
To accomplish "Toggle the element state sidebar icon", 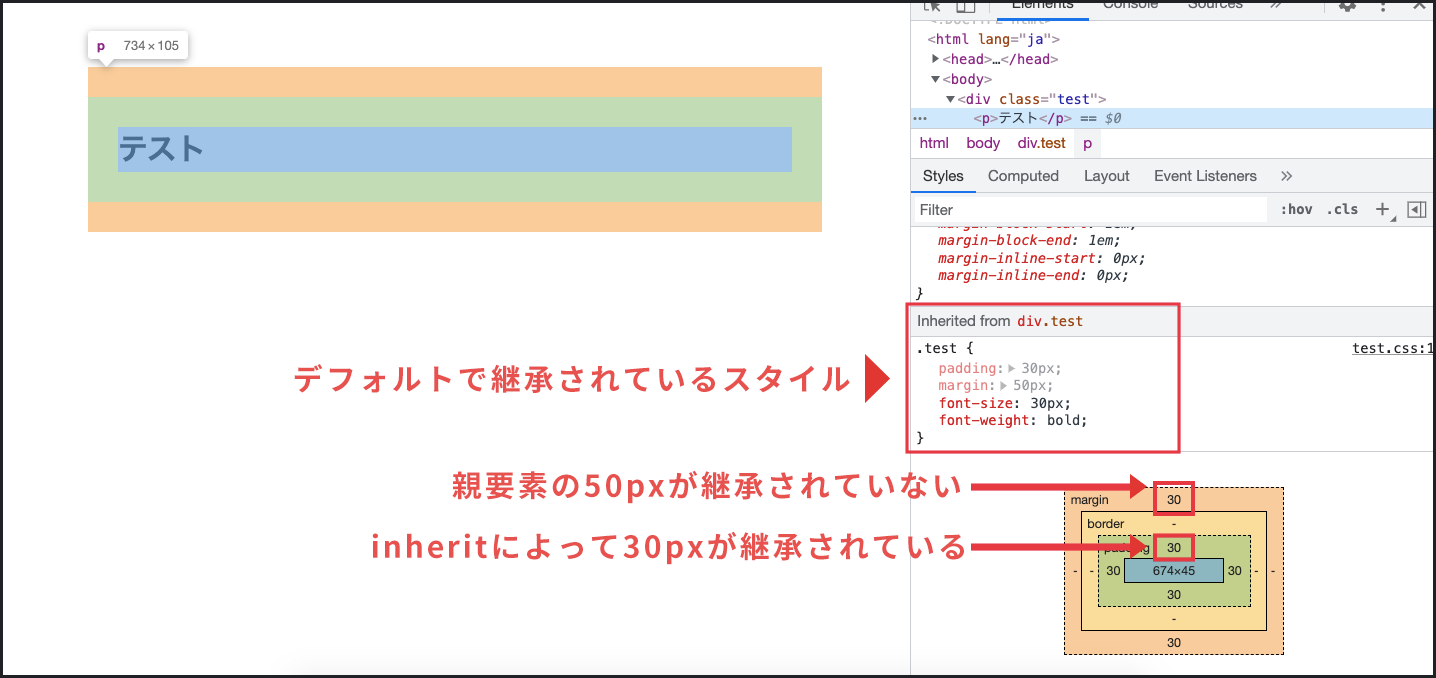I will click(1416, 210).
